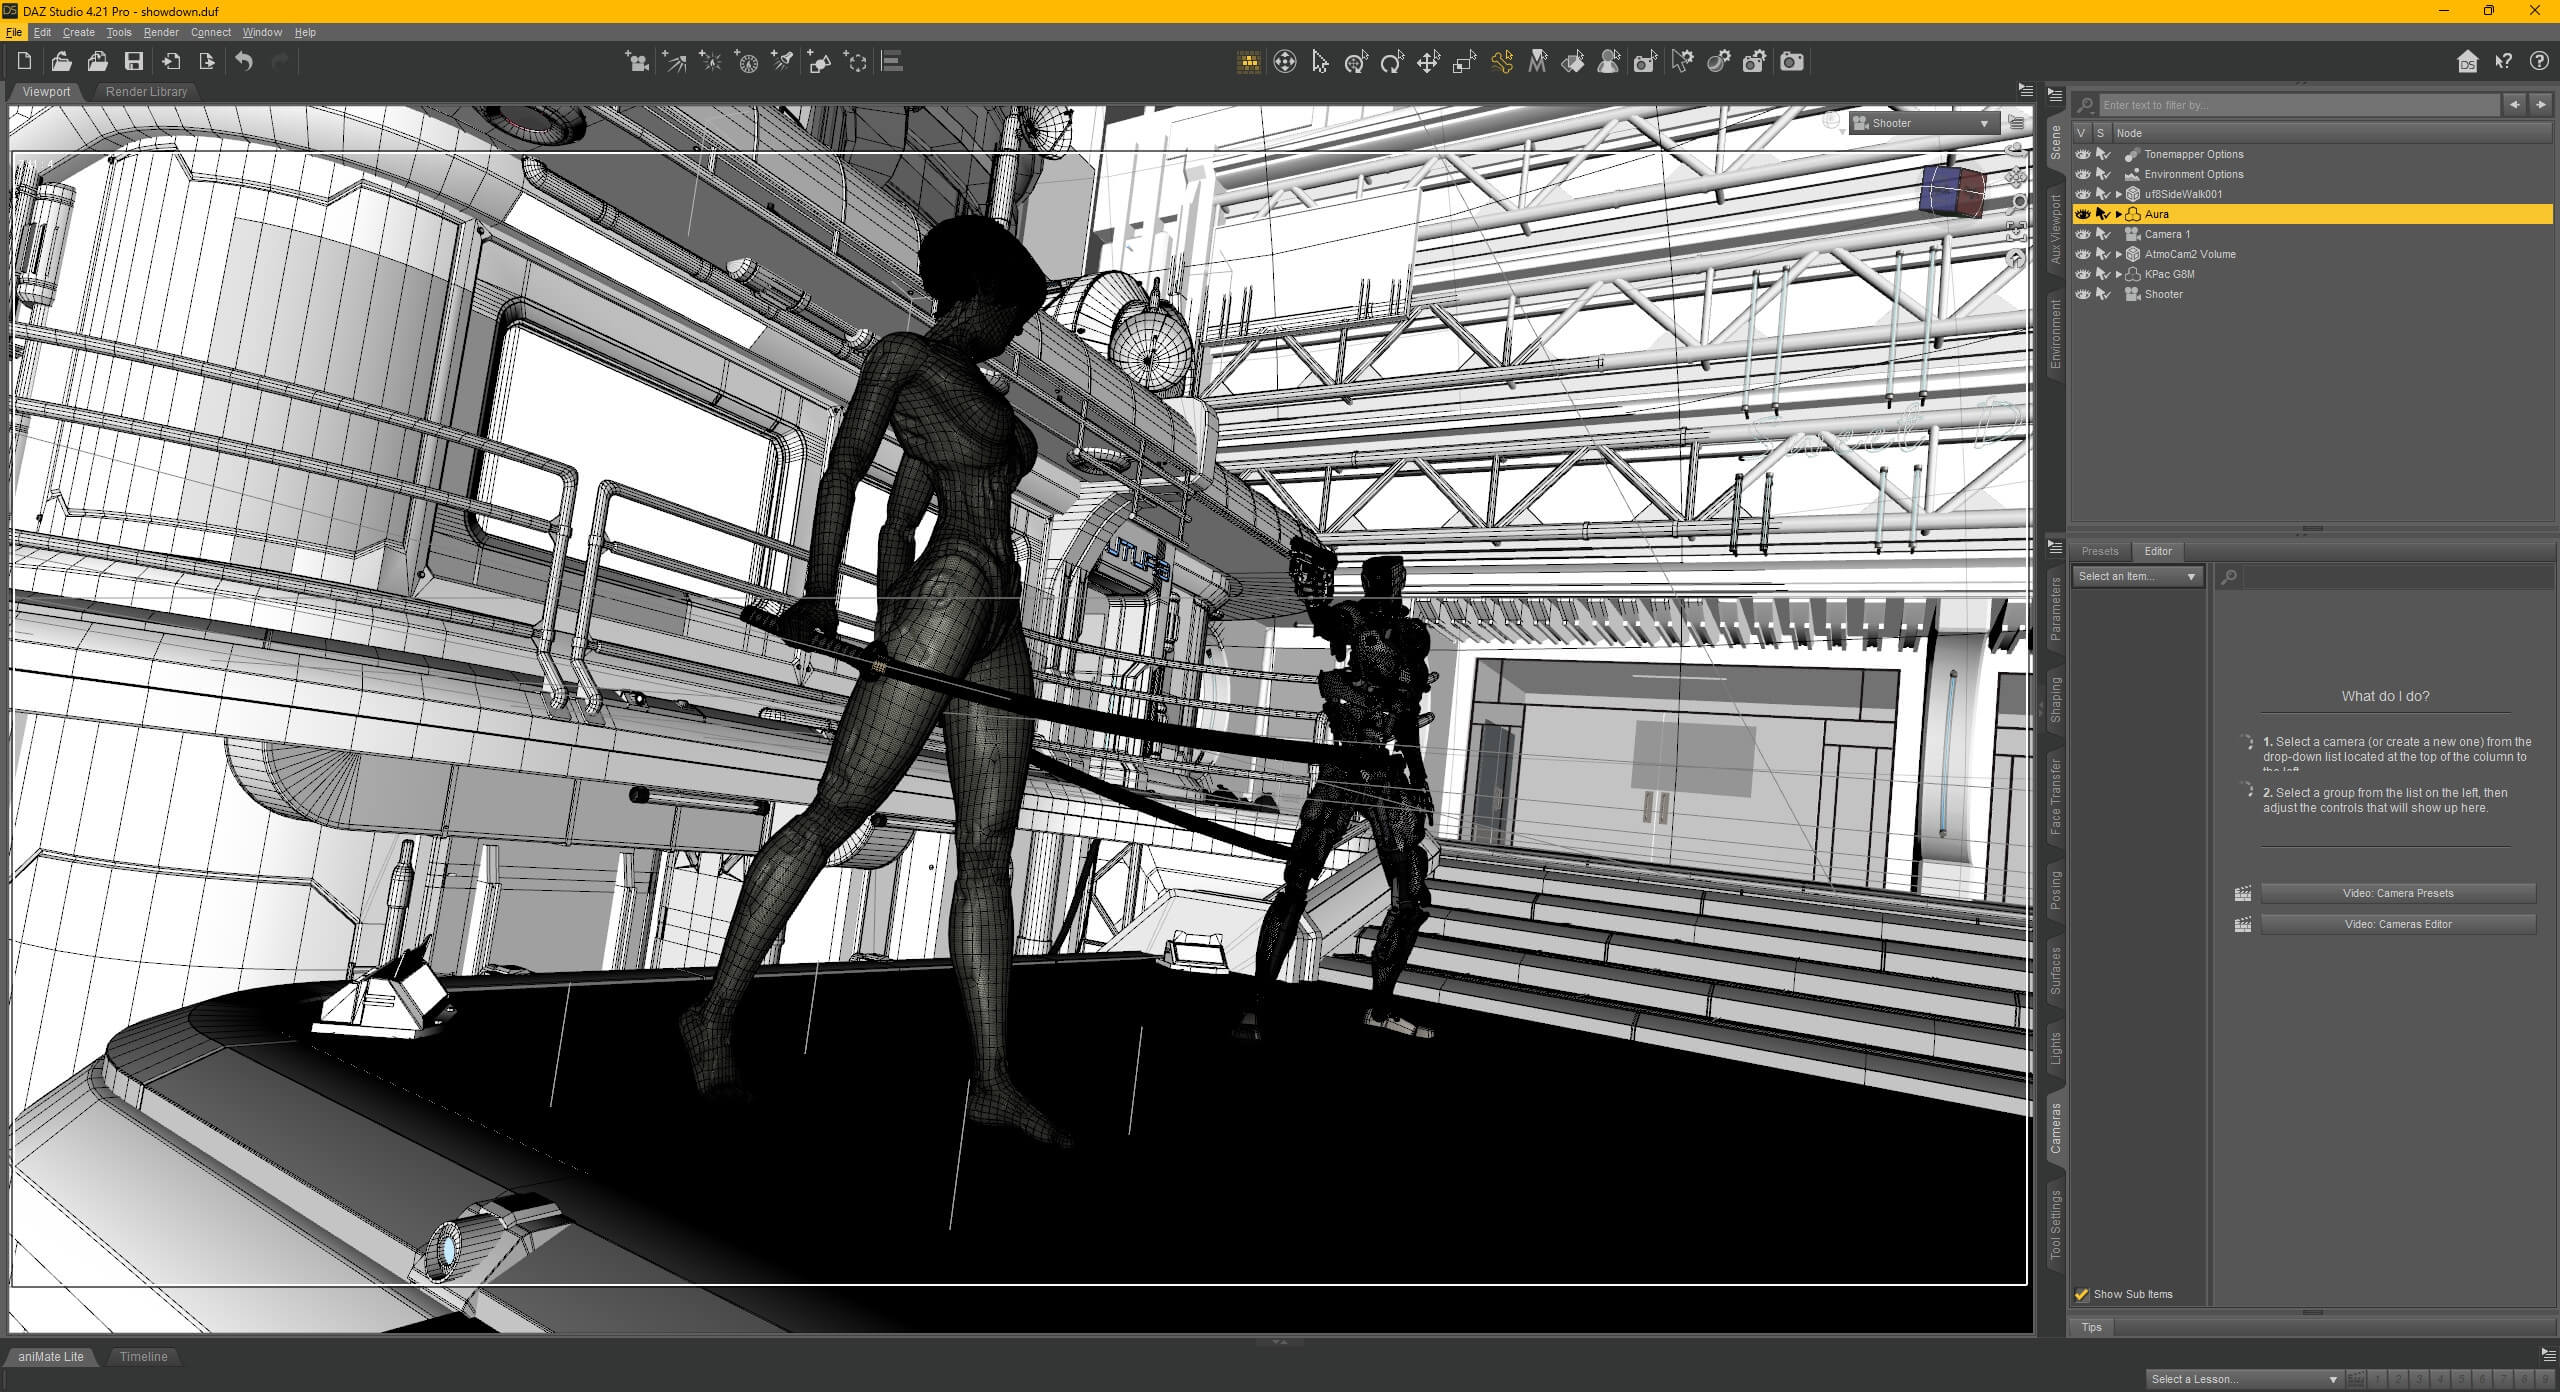Select the Translate move-arrows tool
This screenshot has height=1392, width=2560.
[1428, 62]
